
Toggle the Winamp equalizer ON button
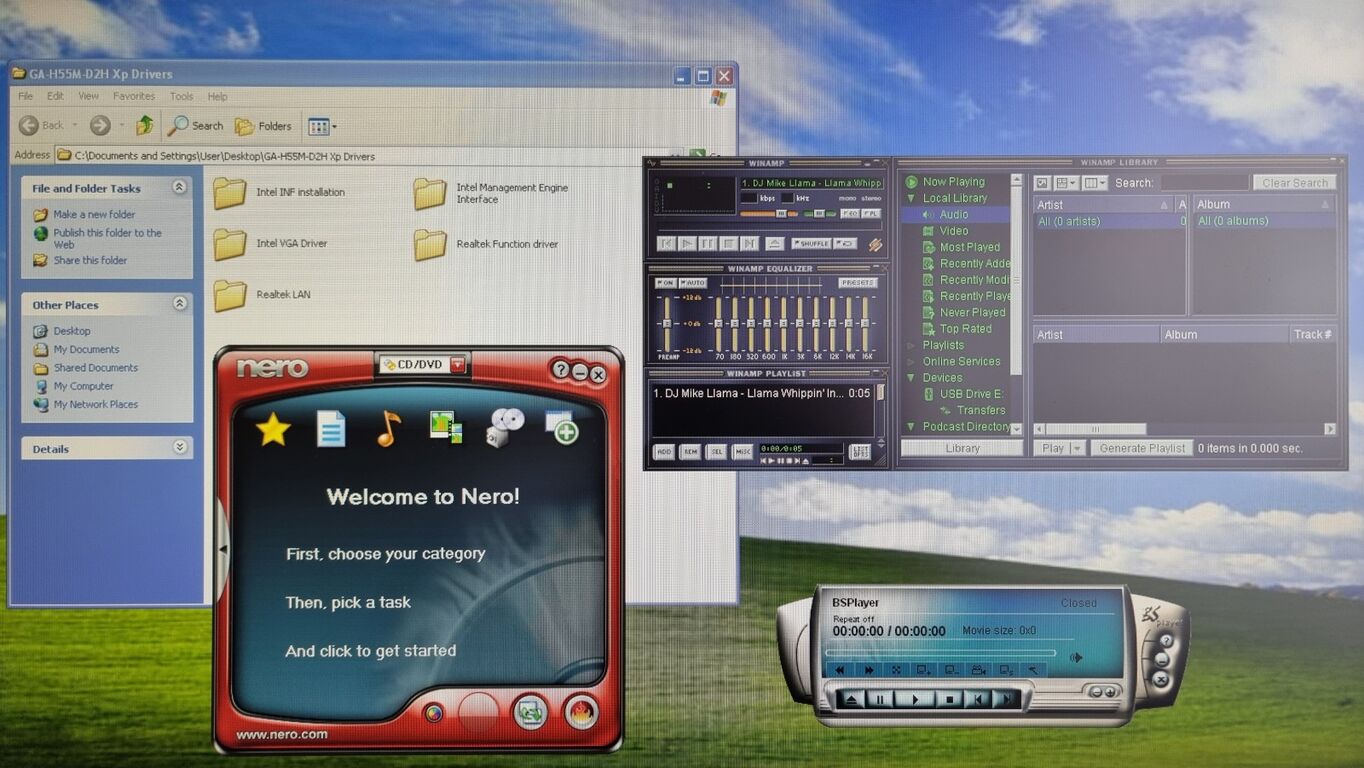coord(665,283)
